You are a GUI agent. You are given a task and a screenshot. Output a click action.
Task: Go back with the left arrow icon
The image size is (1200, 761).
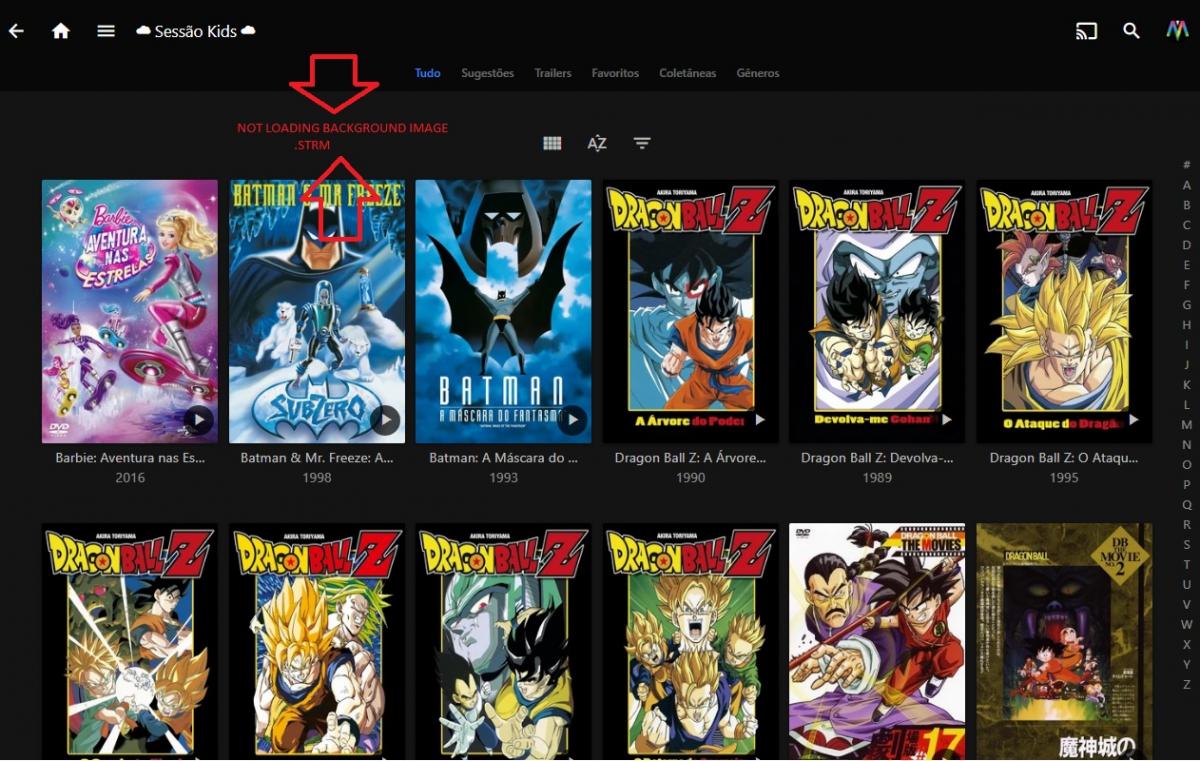16,31
